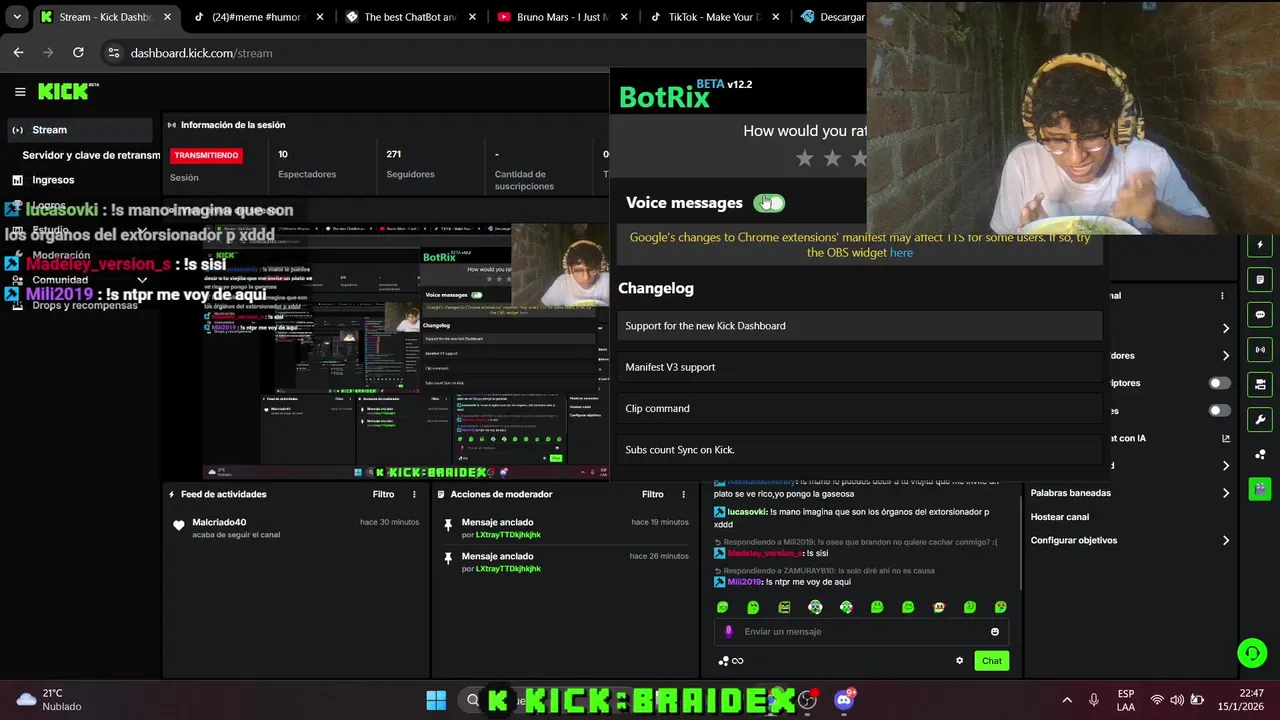Image resolution: width=1280 pixels, height=720 pixels.
Task: Expand the 'dores' row chevron
Action: tap(1226, 356)
